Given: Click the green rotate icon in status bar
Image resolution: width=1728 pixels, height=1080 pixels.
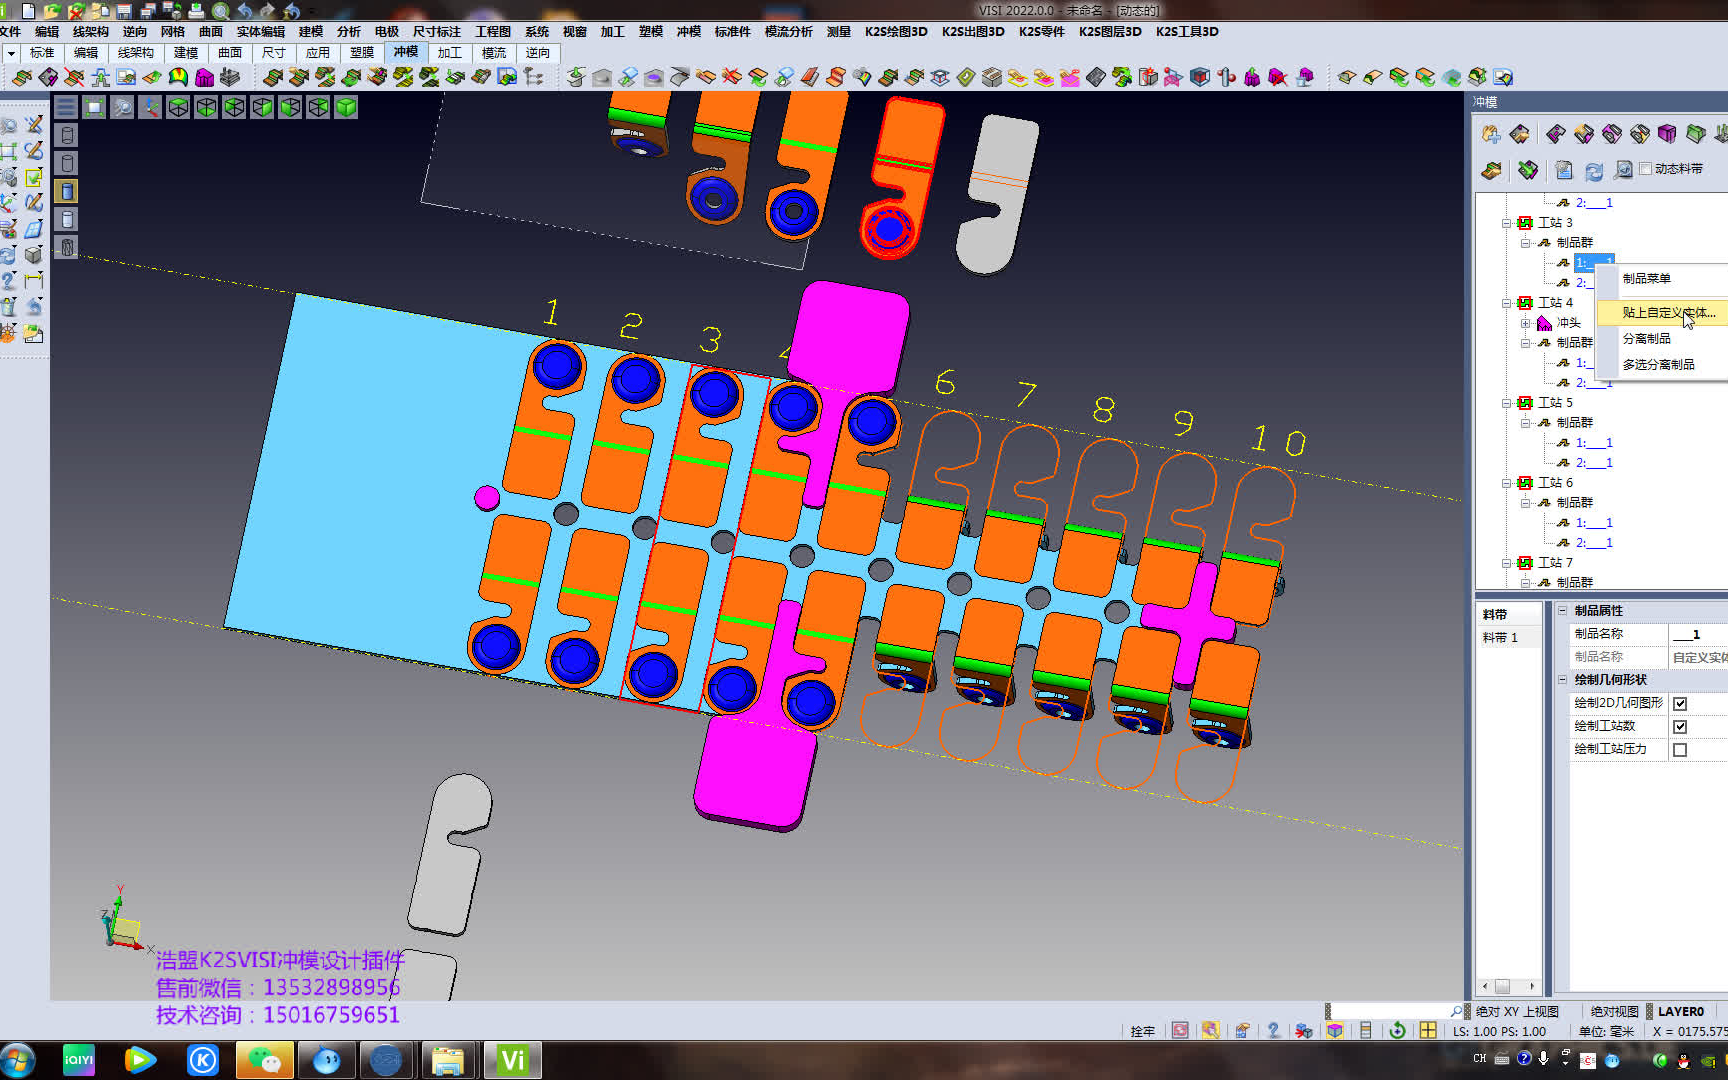Looking at the screenshot, I should tap(1397, 1030).
